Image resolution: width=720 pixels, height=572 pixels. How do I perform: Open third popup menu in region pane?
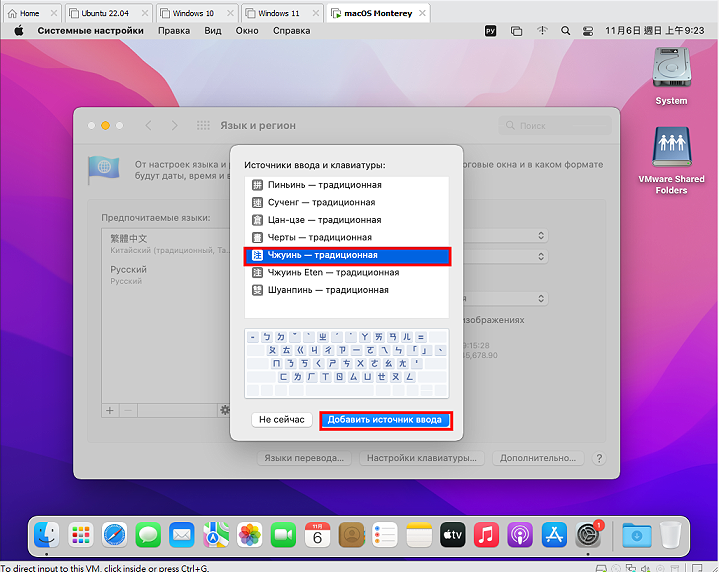point(541,299)
